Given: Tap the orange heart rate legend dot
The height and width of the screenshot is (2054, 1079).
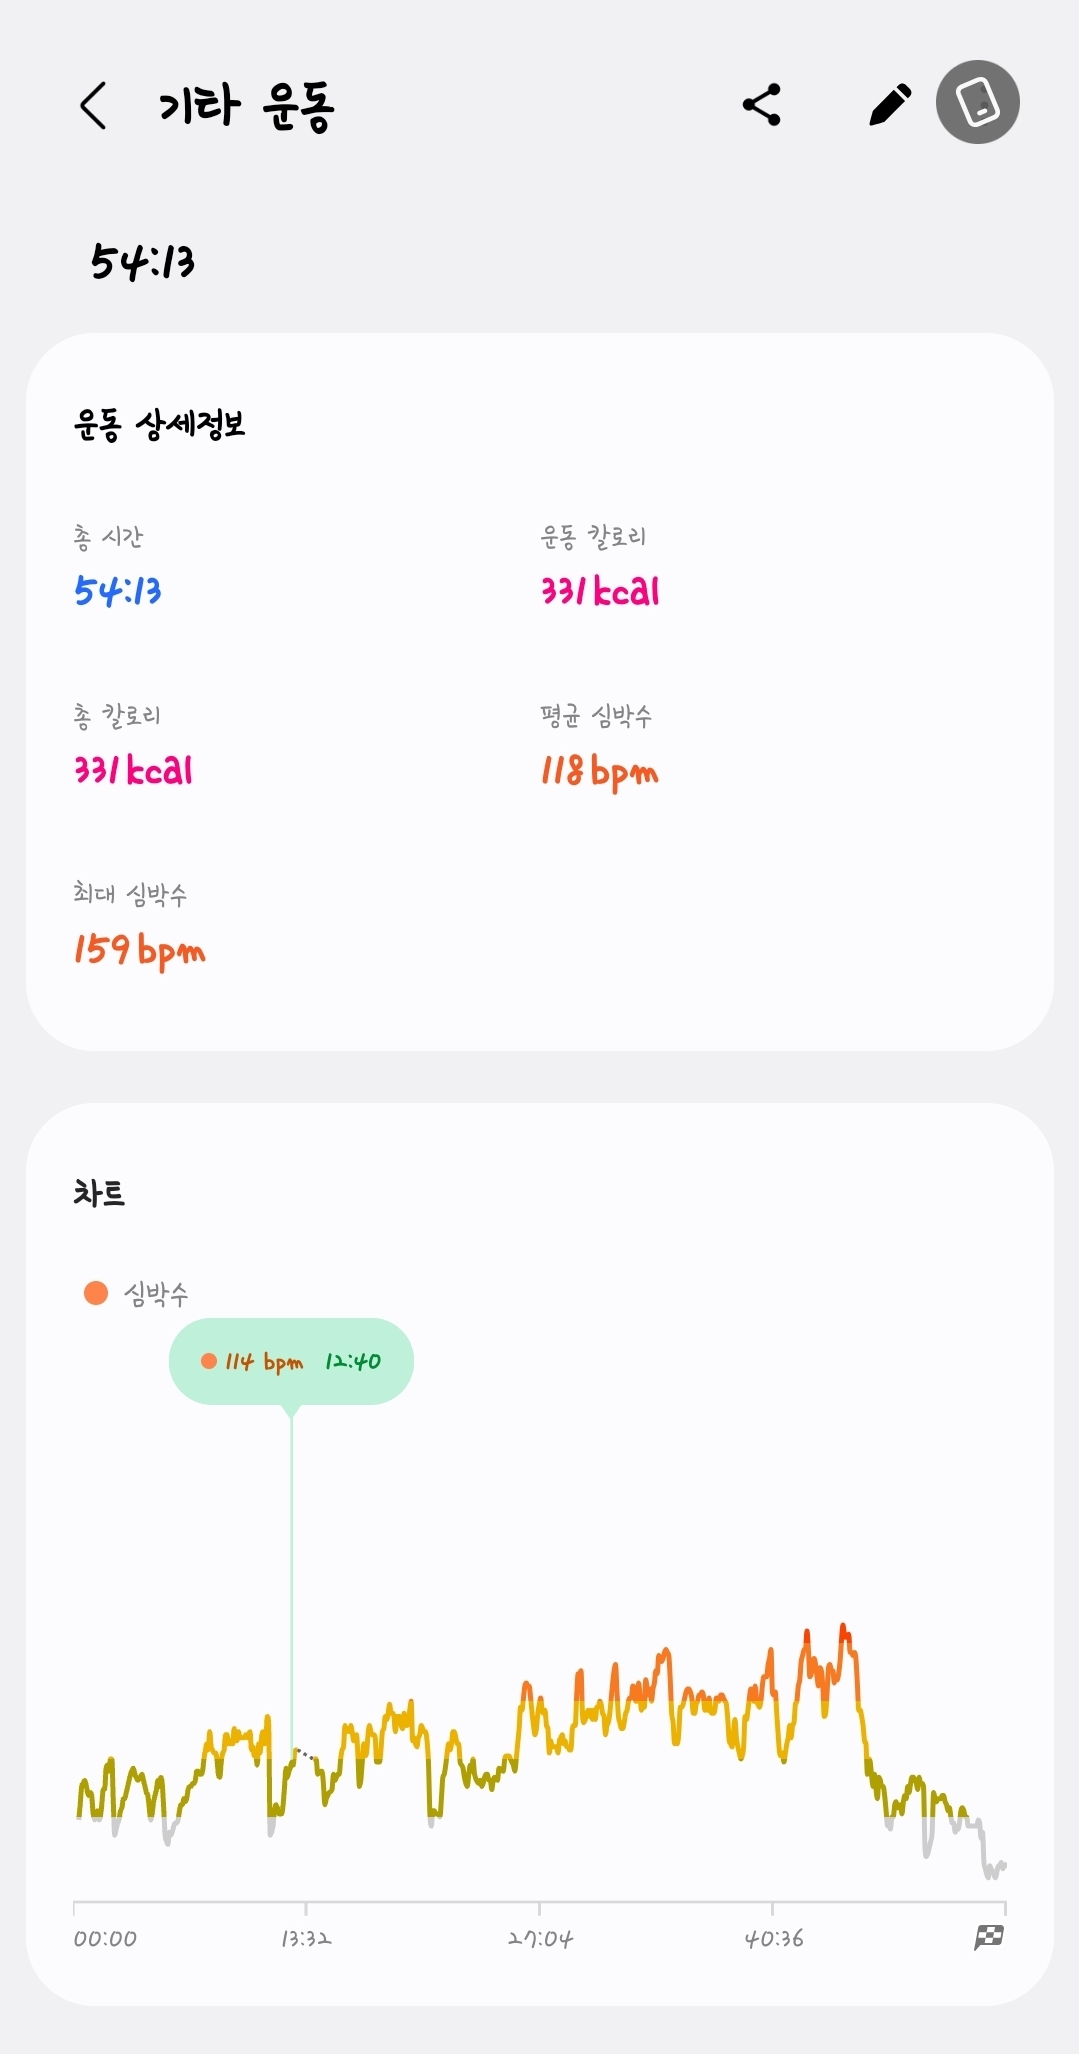Looking at the screenshot, I should coord(96,1293).
